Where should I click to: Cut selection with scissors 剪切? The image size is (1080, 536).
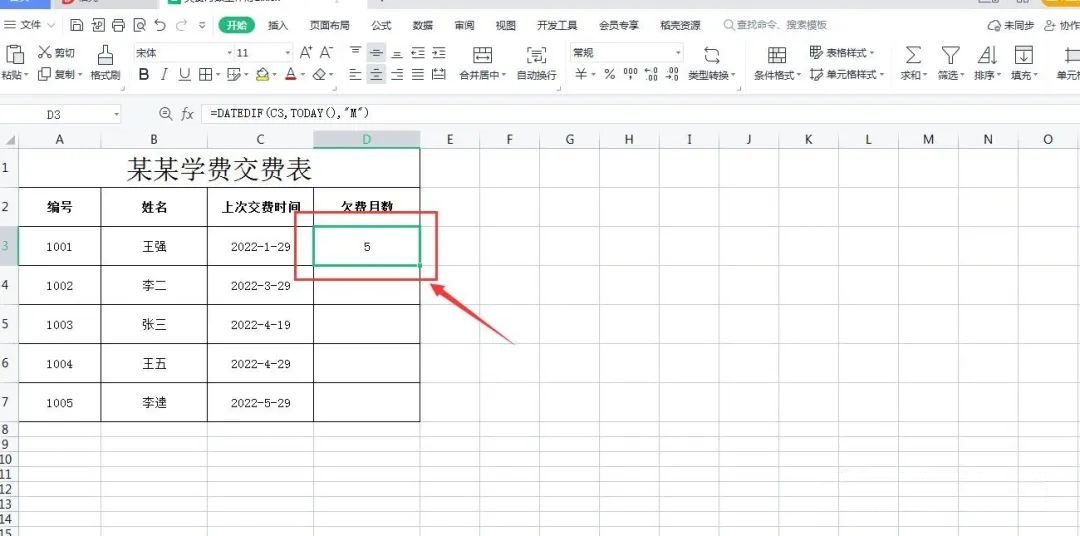tap(55, 52)
